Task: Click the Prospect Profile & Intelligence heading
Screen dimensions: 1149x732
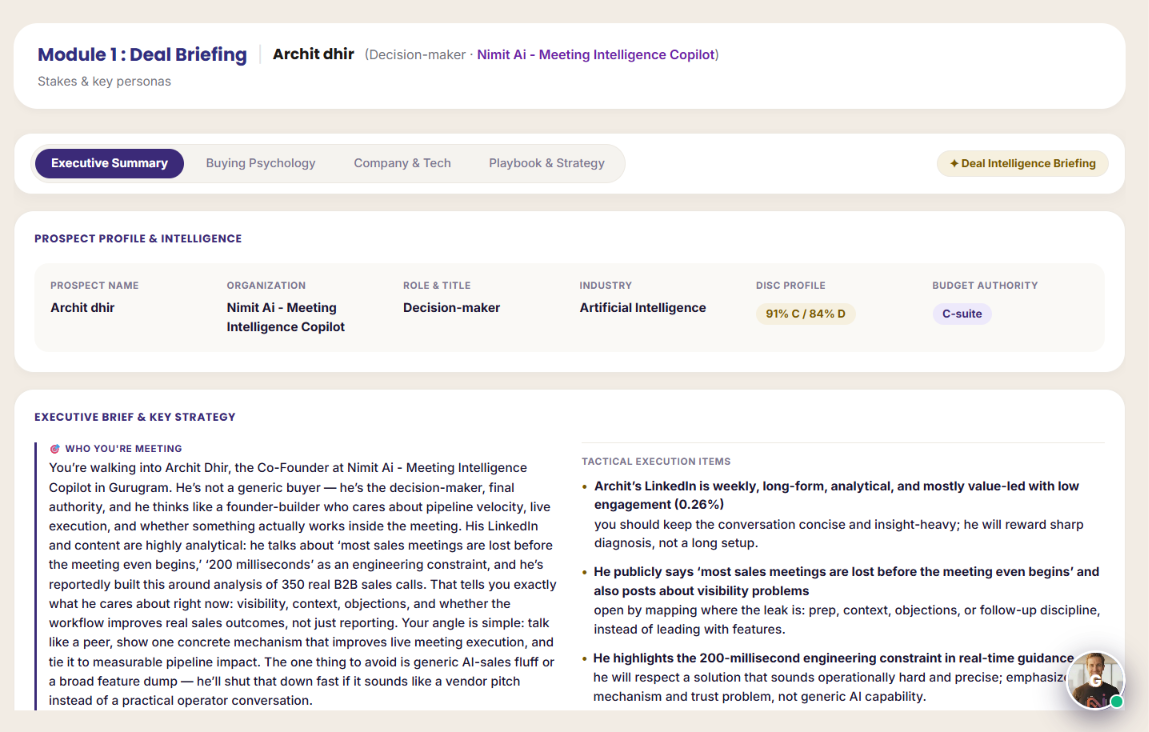Action: click(138, 239)
